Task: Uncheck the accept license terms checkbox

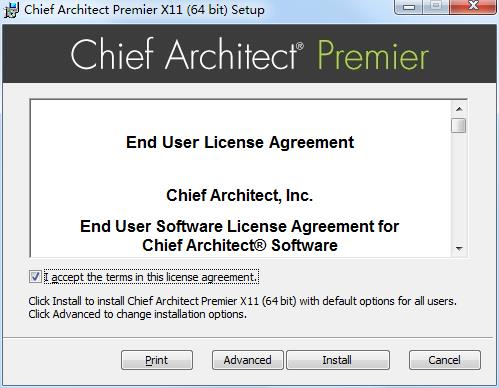Action: point(35,277)
